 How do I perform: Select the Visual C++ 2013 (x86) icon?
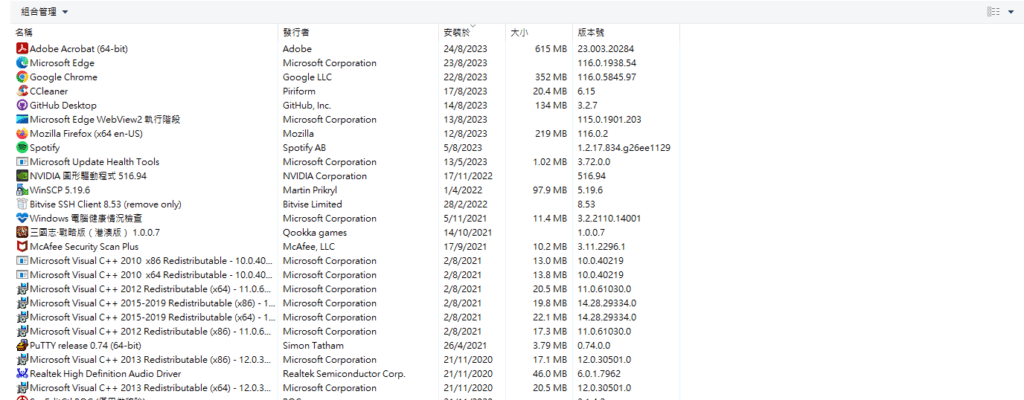tap(22, 359)
